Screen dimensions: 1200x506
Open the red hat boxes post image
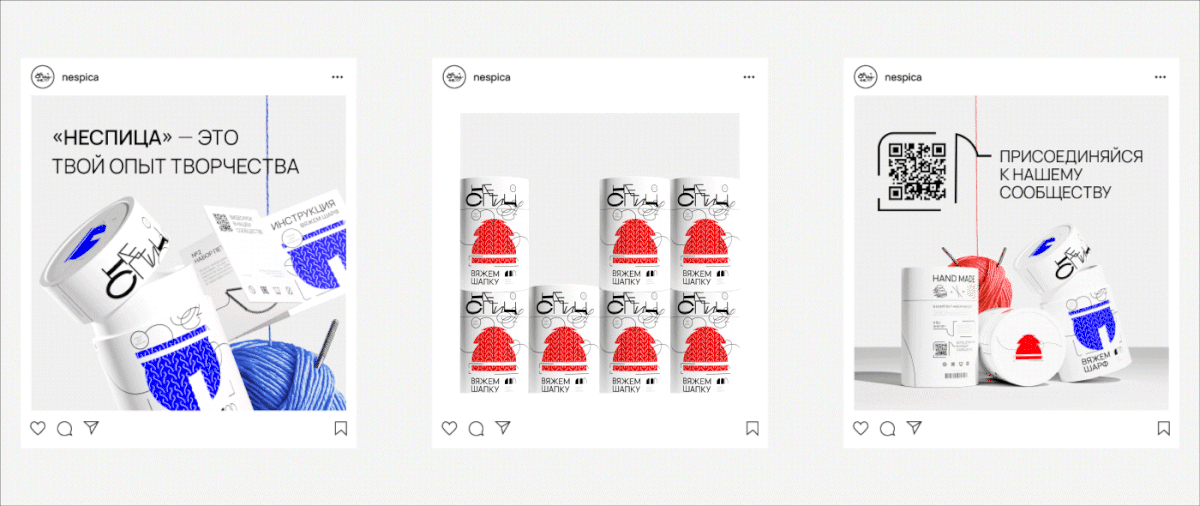599,252
